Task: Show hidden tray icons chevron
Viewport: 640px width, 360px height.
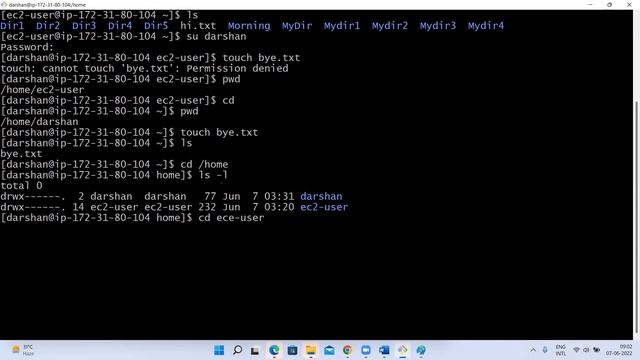Action: click(533, 350)
